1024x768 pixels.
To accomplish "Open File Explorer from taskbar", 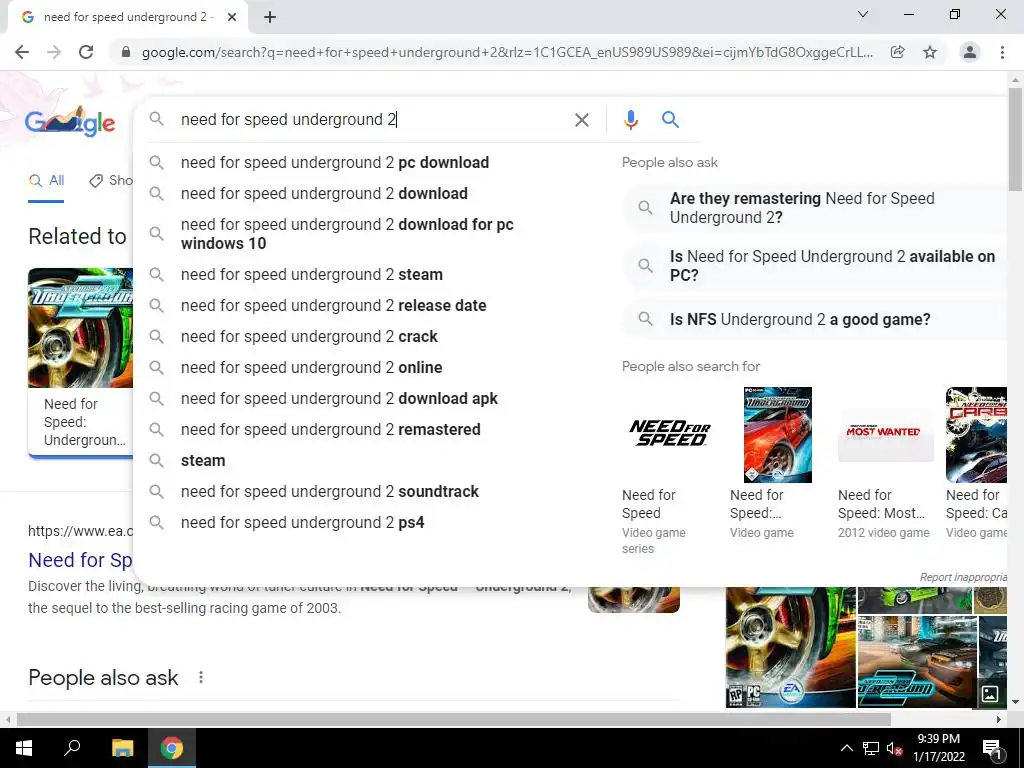I will pos(122,748).
